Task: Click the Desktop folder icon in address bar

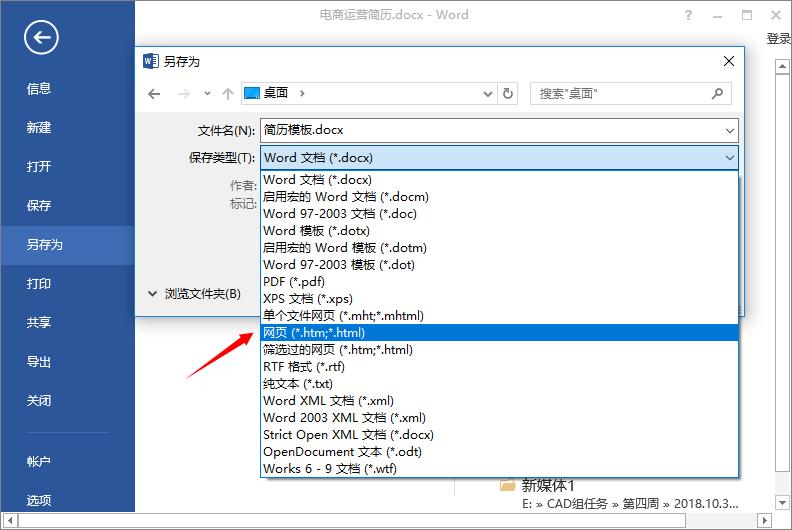Action: point(252,93)
